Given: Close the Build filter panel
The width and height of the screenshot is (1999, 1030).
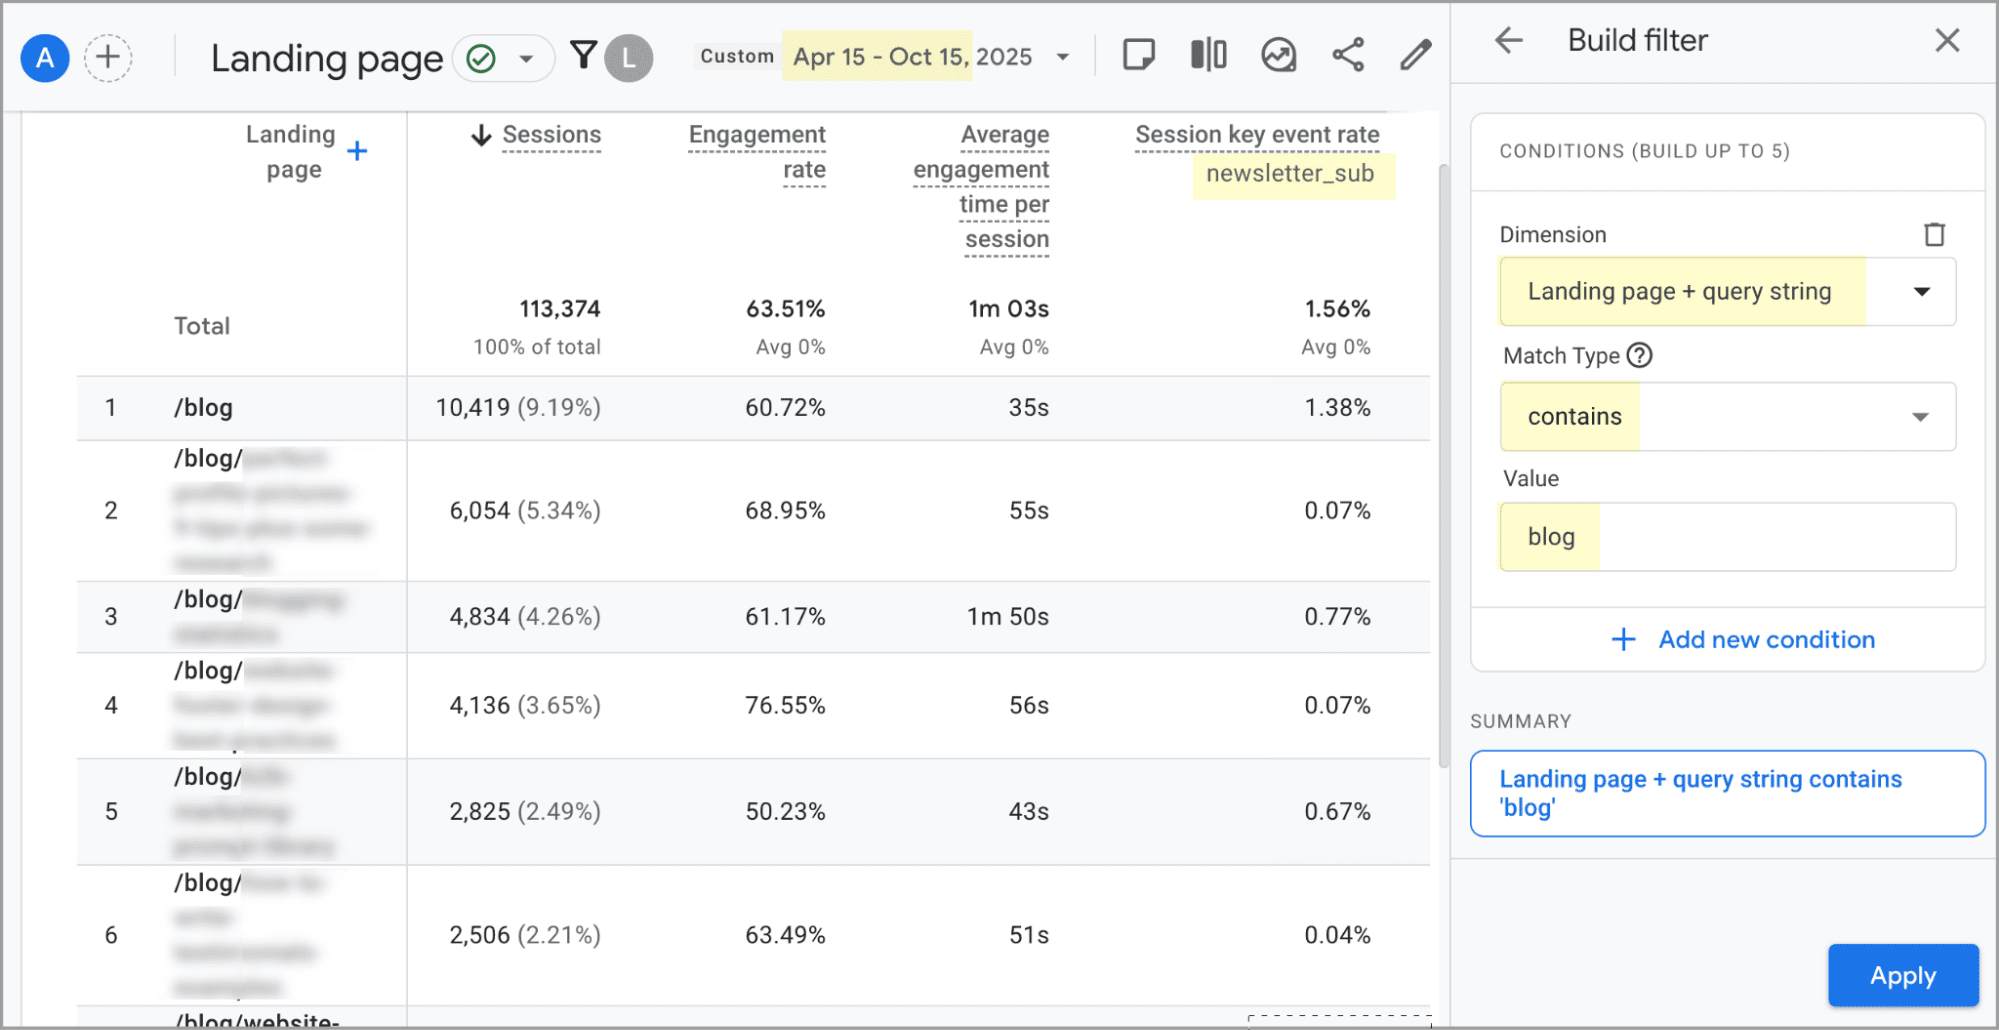Looking at the screenshot, I should (1946, 40).
